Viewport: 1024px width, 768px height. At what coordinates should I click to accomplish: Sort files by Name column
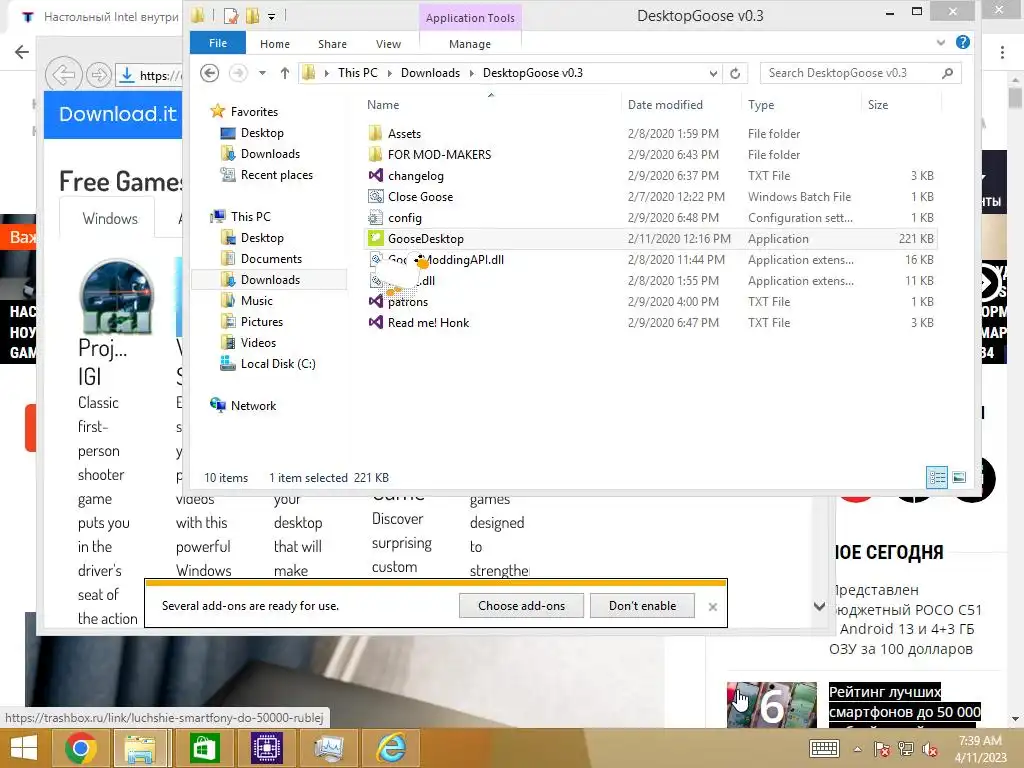coord(383,104)
